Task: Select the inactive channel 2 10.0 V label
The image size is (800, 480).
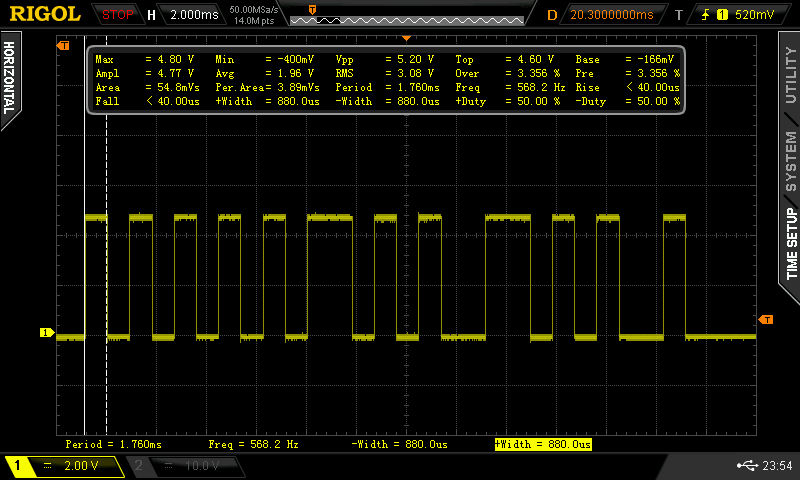Action: (202, 465)
